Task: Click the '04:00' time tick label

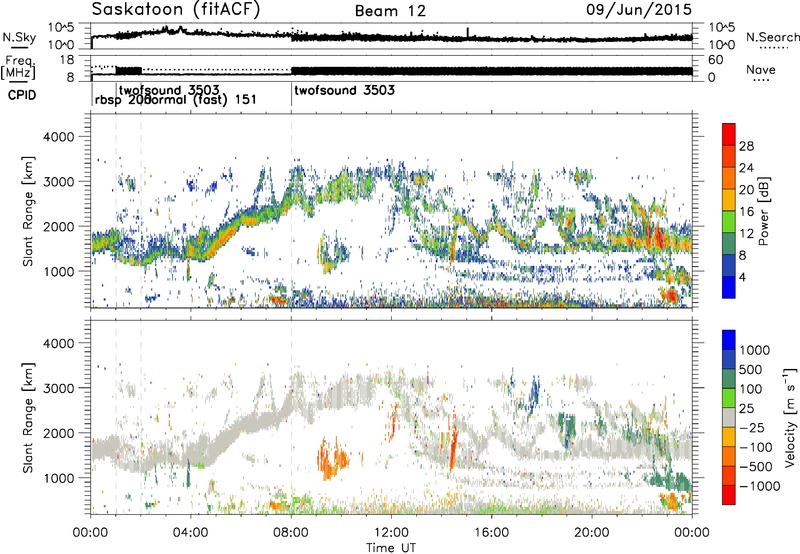Action: (x=191, y=533)
